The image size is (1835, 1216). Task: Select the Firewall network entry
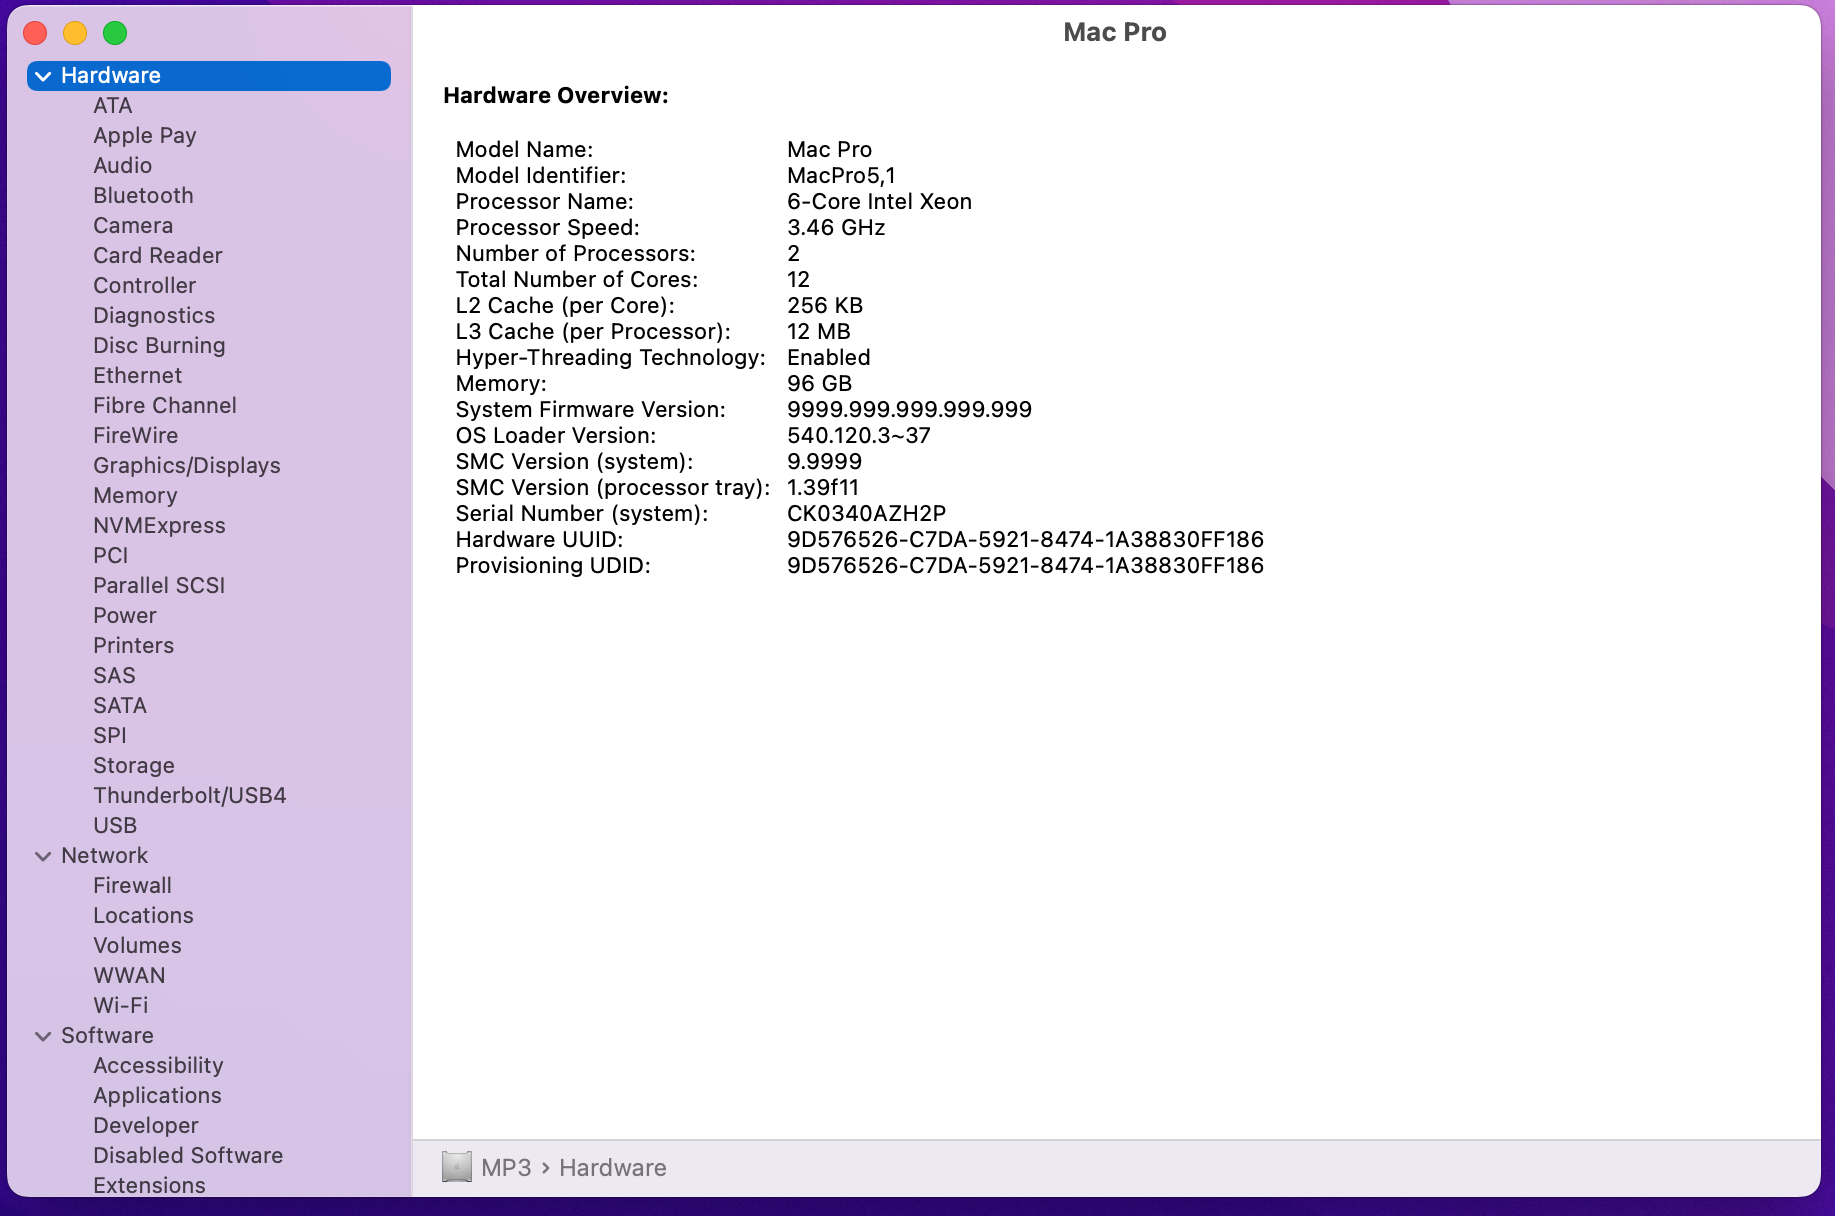131,885
